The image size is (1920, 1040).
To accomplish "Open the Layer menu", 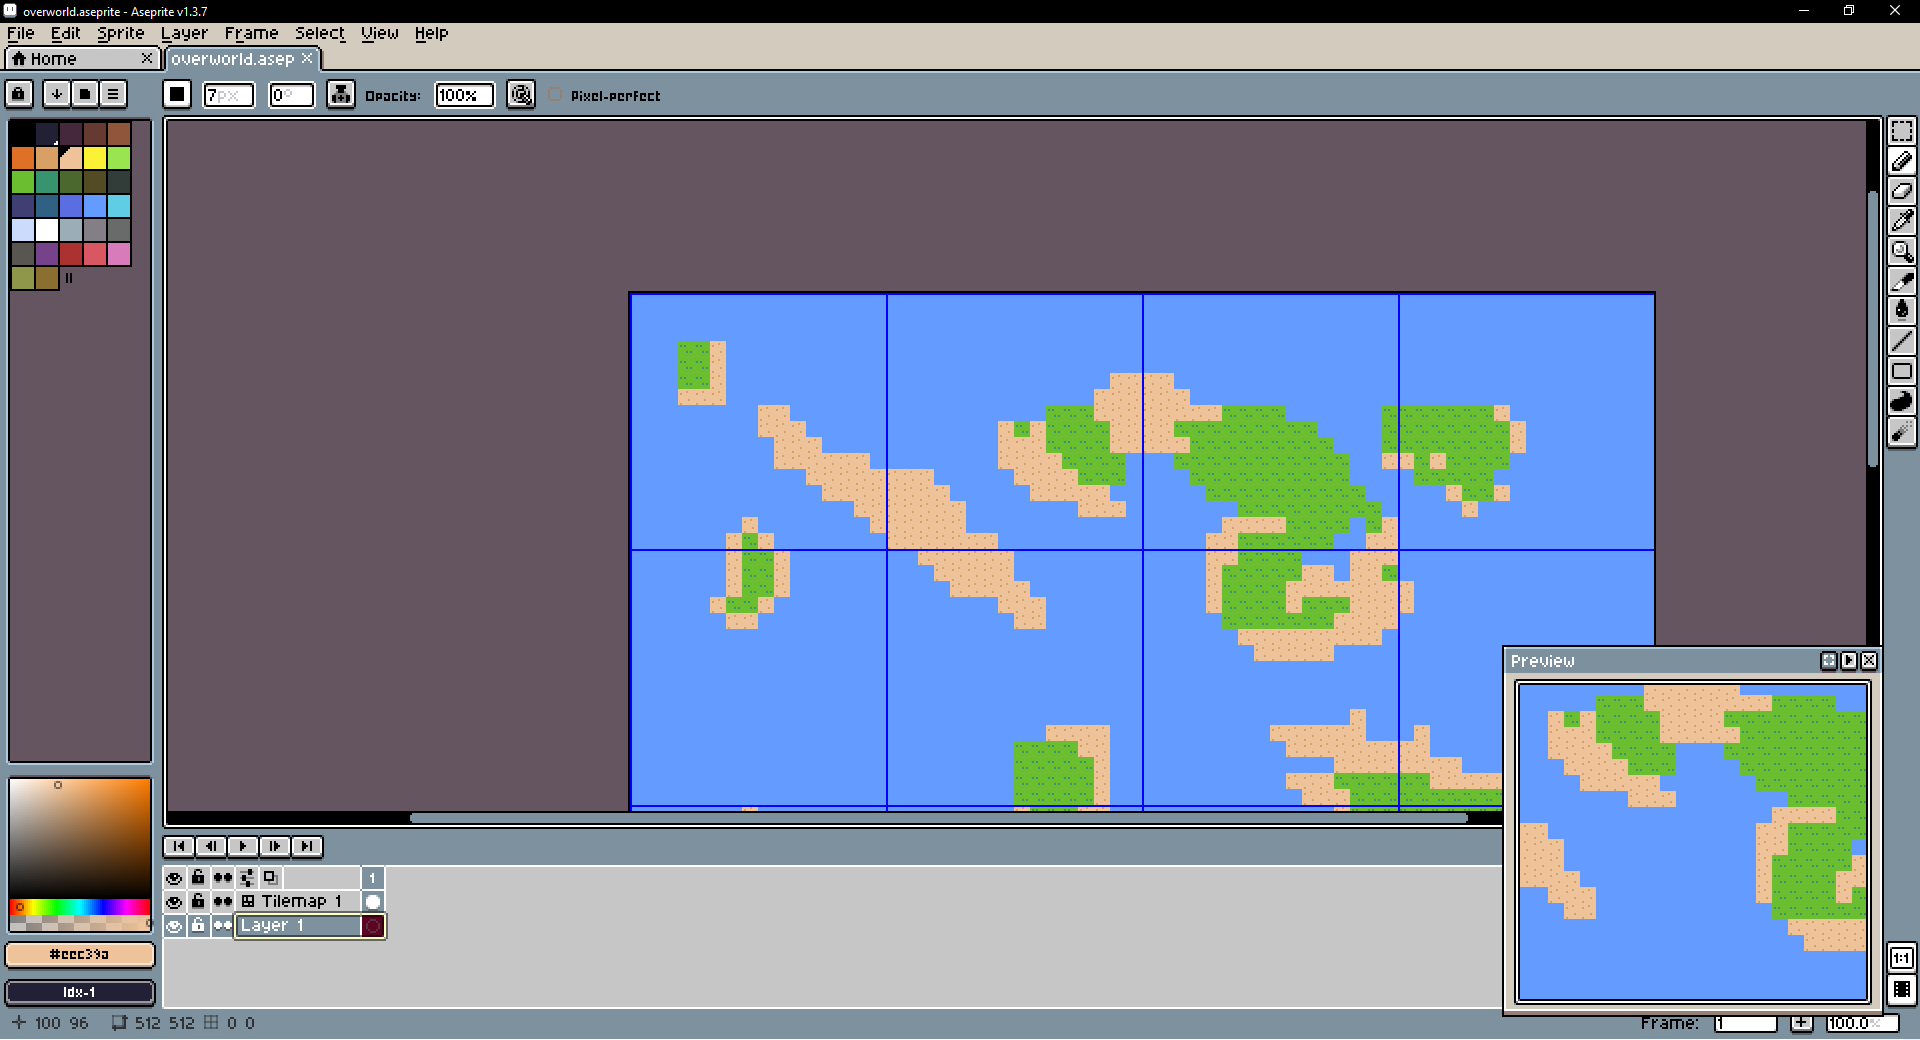I will point(184,33).
